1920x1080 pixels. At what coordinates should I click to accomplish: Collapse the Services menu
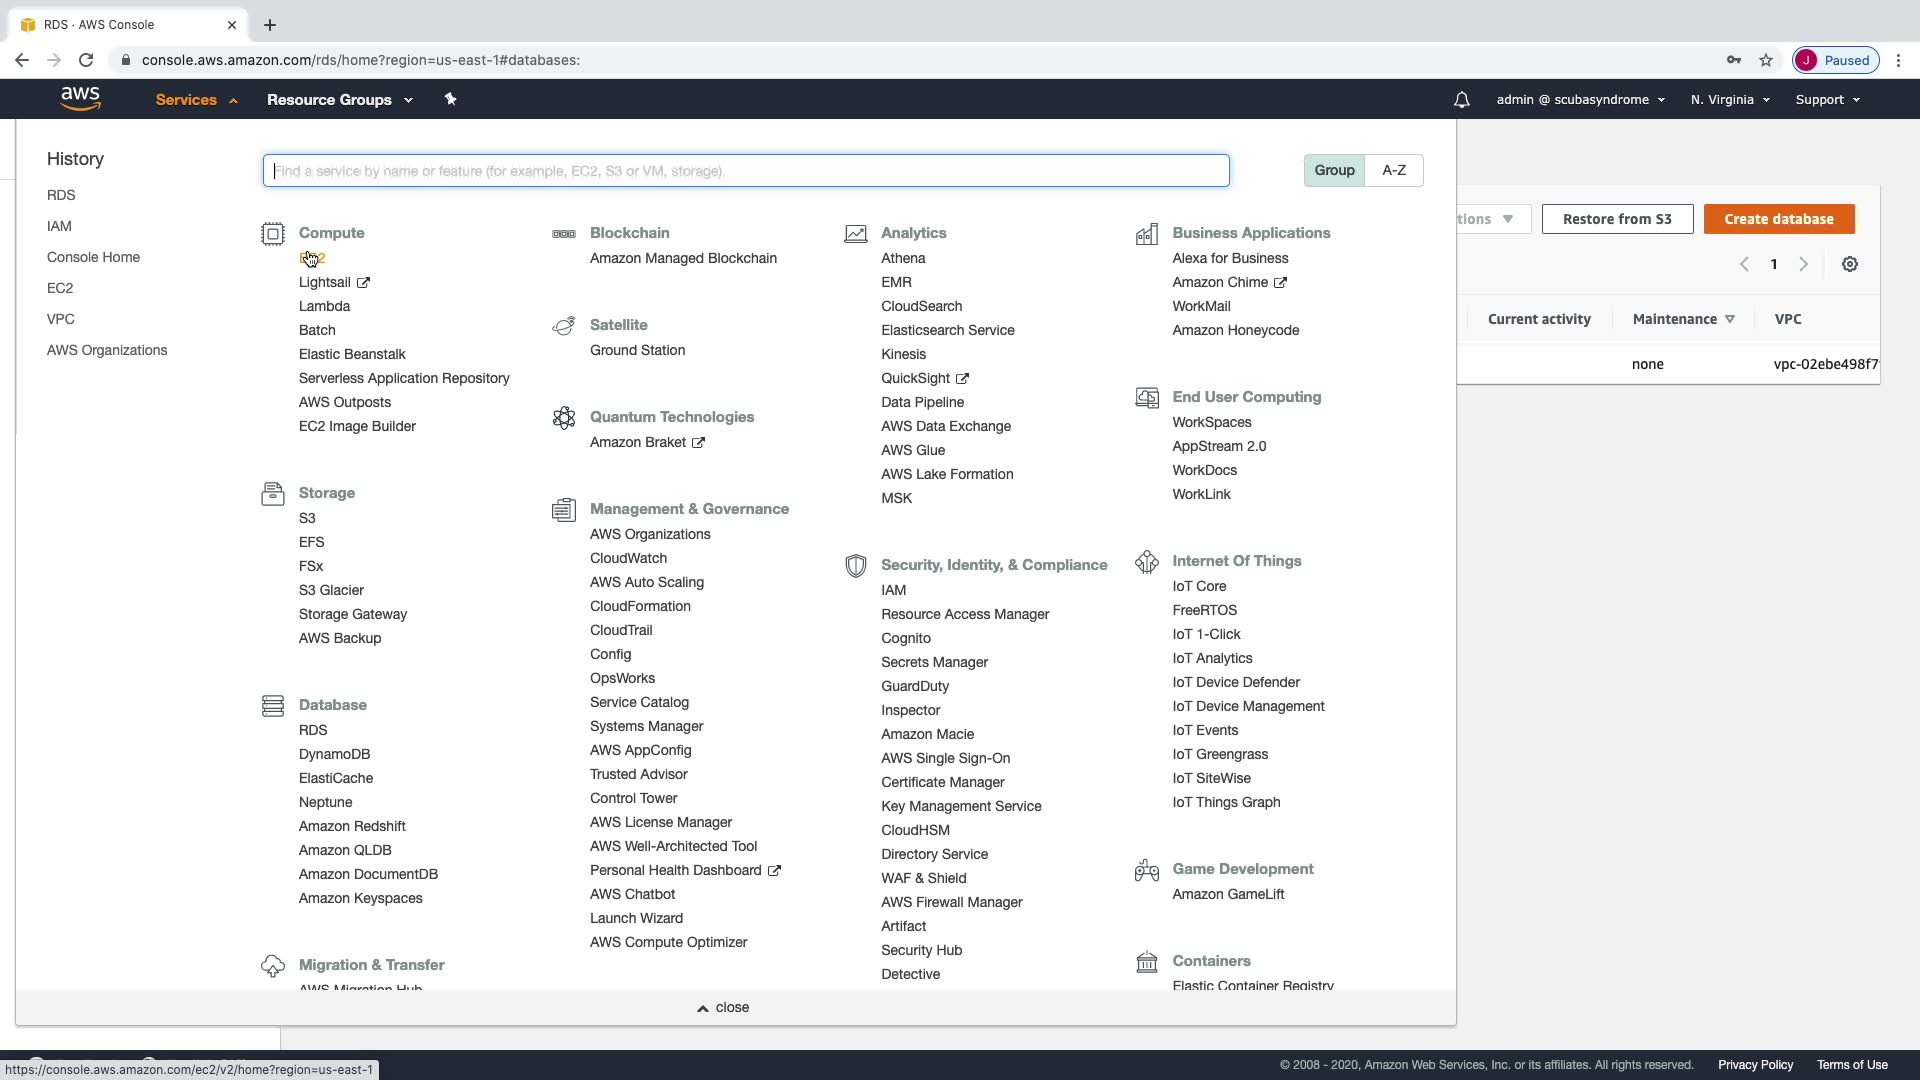click(x=196, y=100)
